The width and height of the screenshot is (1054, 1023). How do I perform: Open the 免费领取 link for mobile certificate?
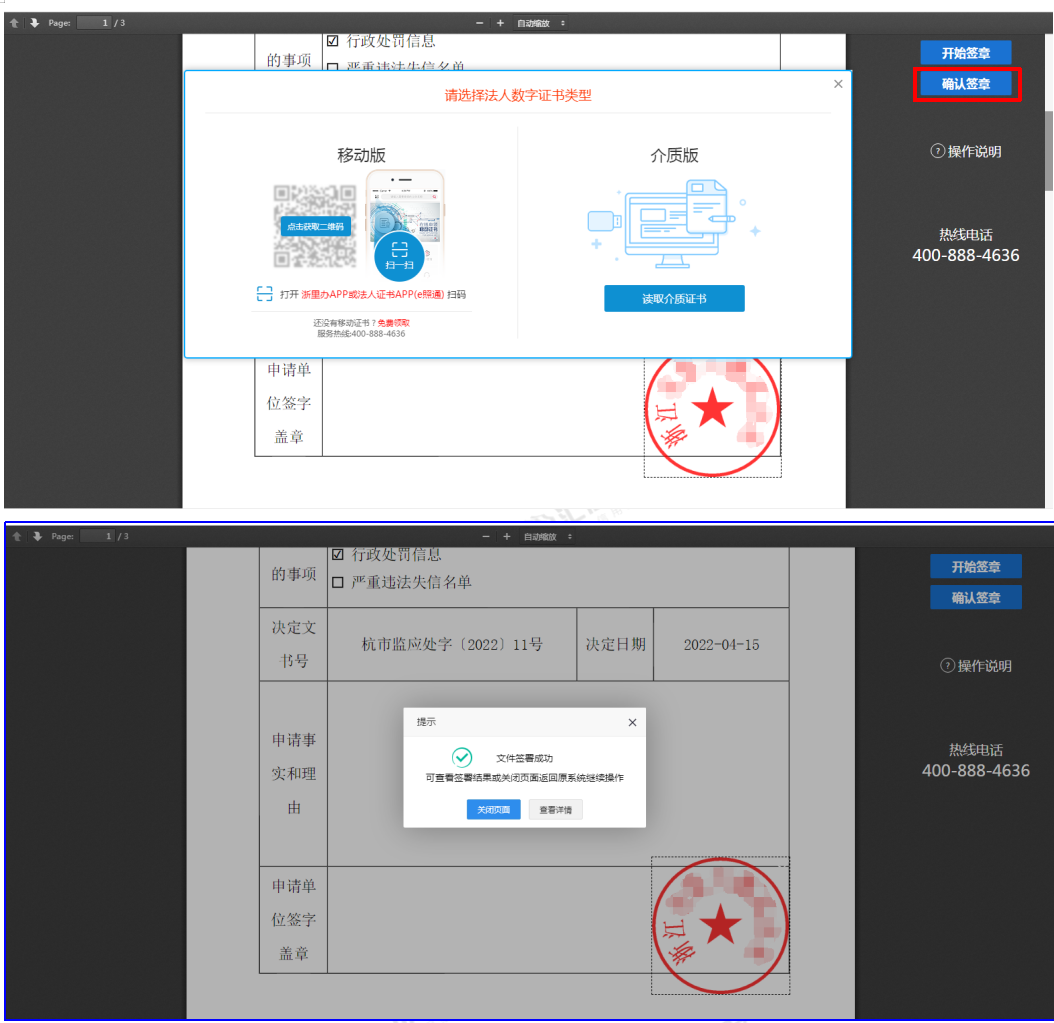pos(393,323)
